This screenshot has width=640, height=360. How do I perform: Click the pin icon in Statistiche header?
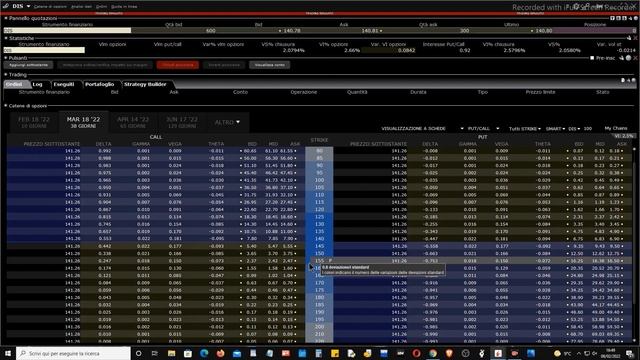[629, 38]
